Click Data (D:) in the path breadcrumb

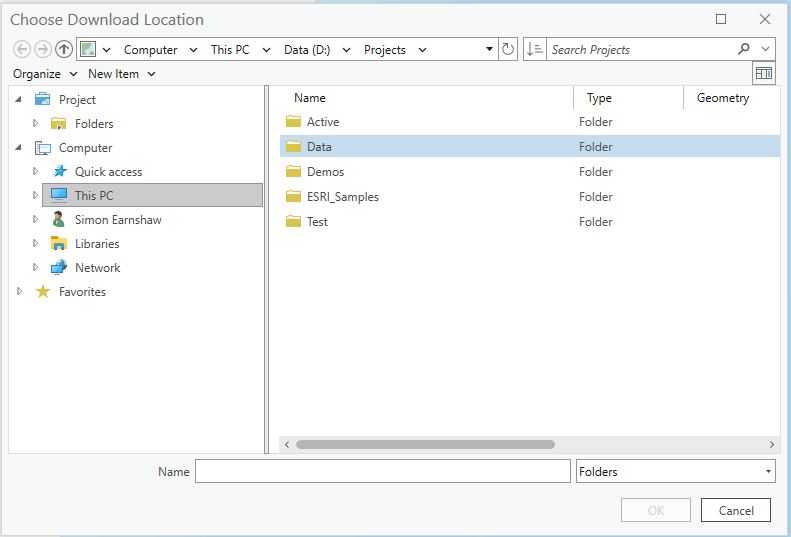[307, 50]
